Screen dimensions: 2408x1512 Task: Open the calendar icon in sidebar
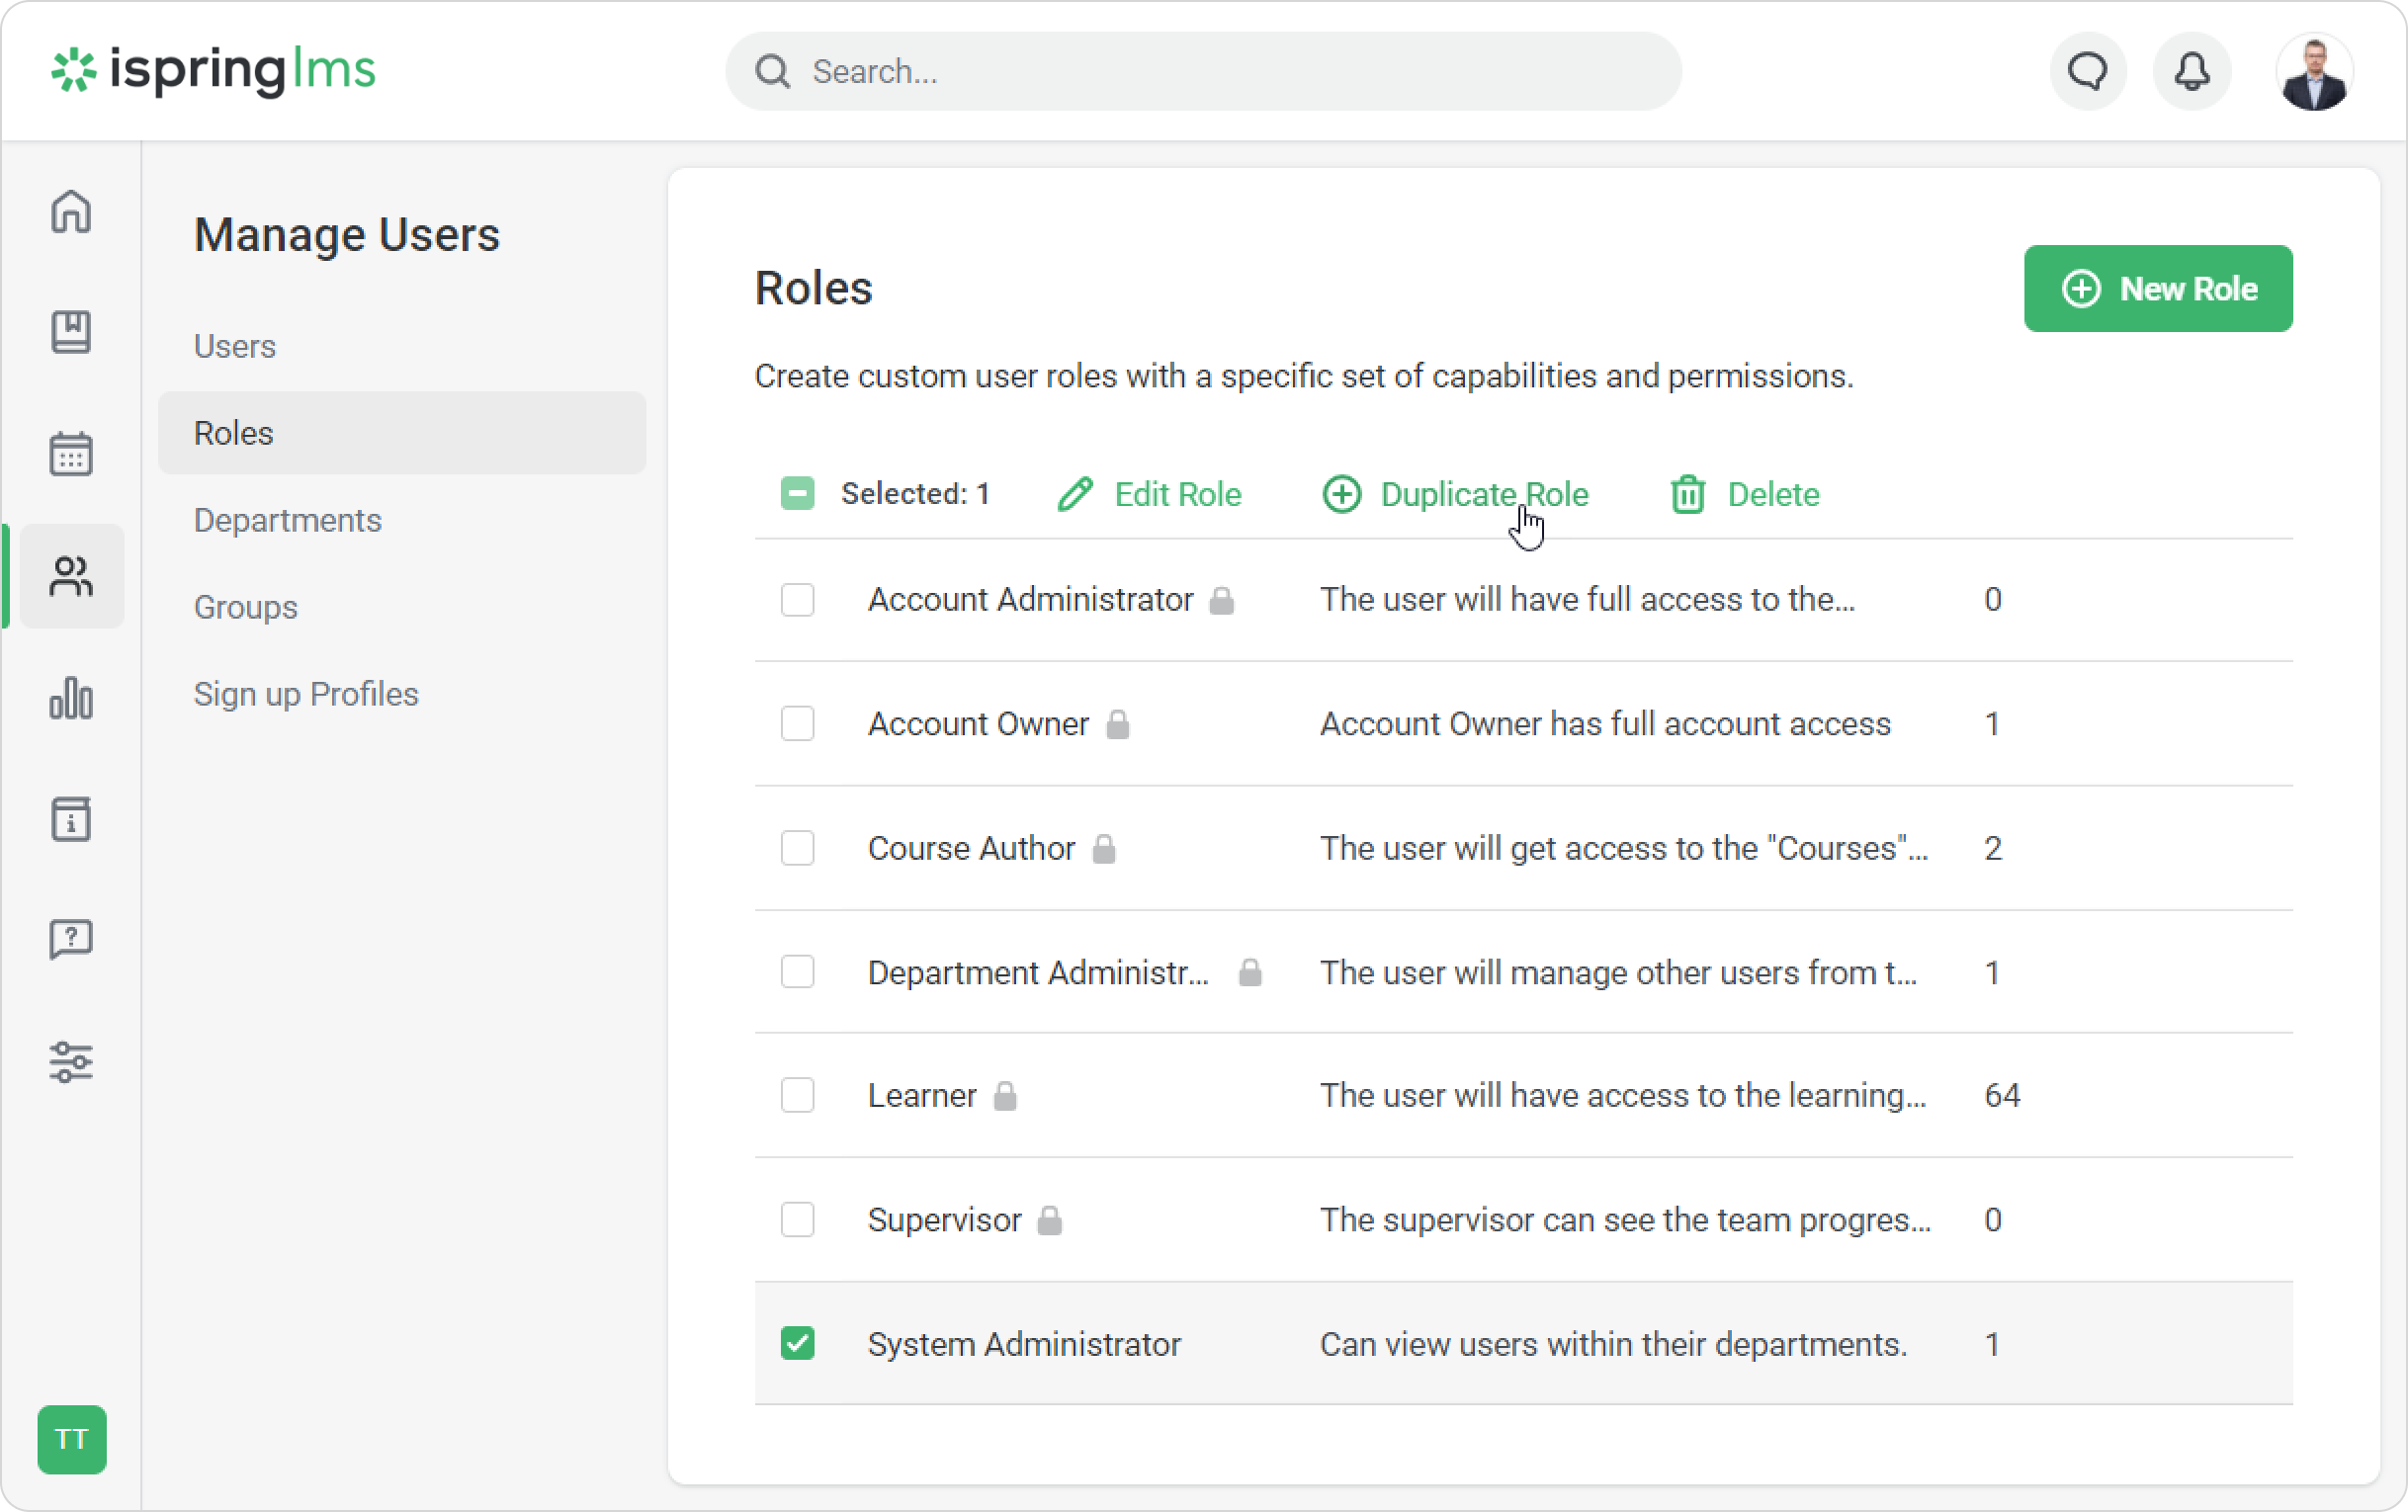71,454
